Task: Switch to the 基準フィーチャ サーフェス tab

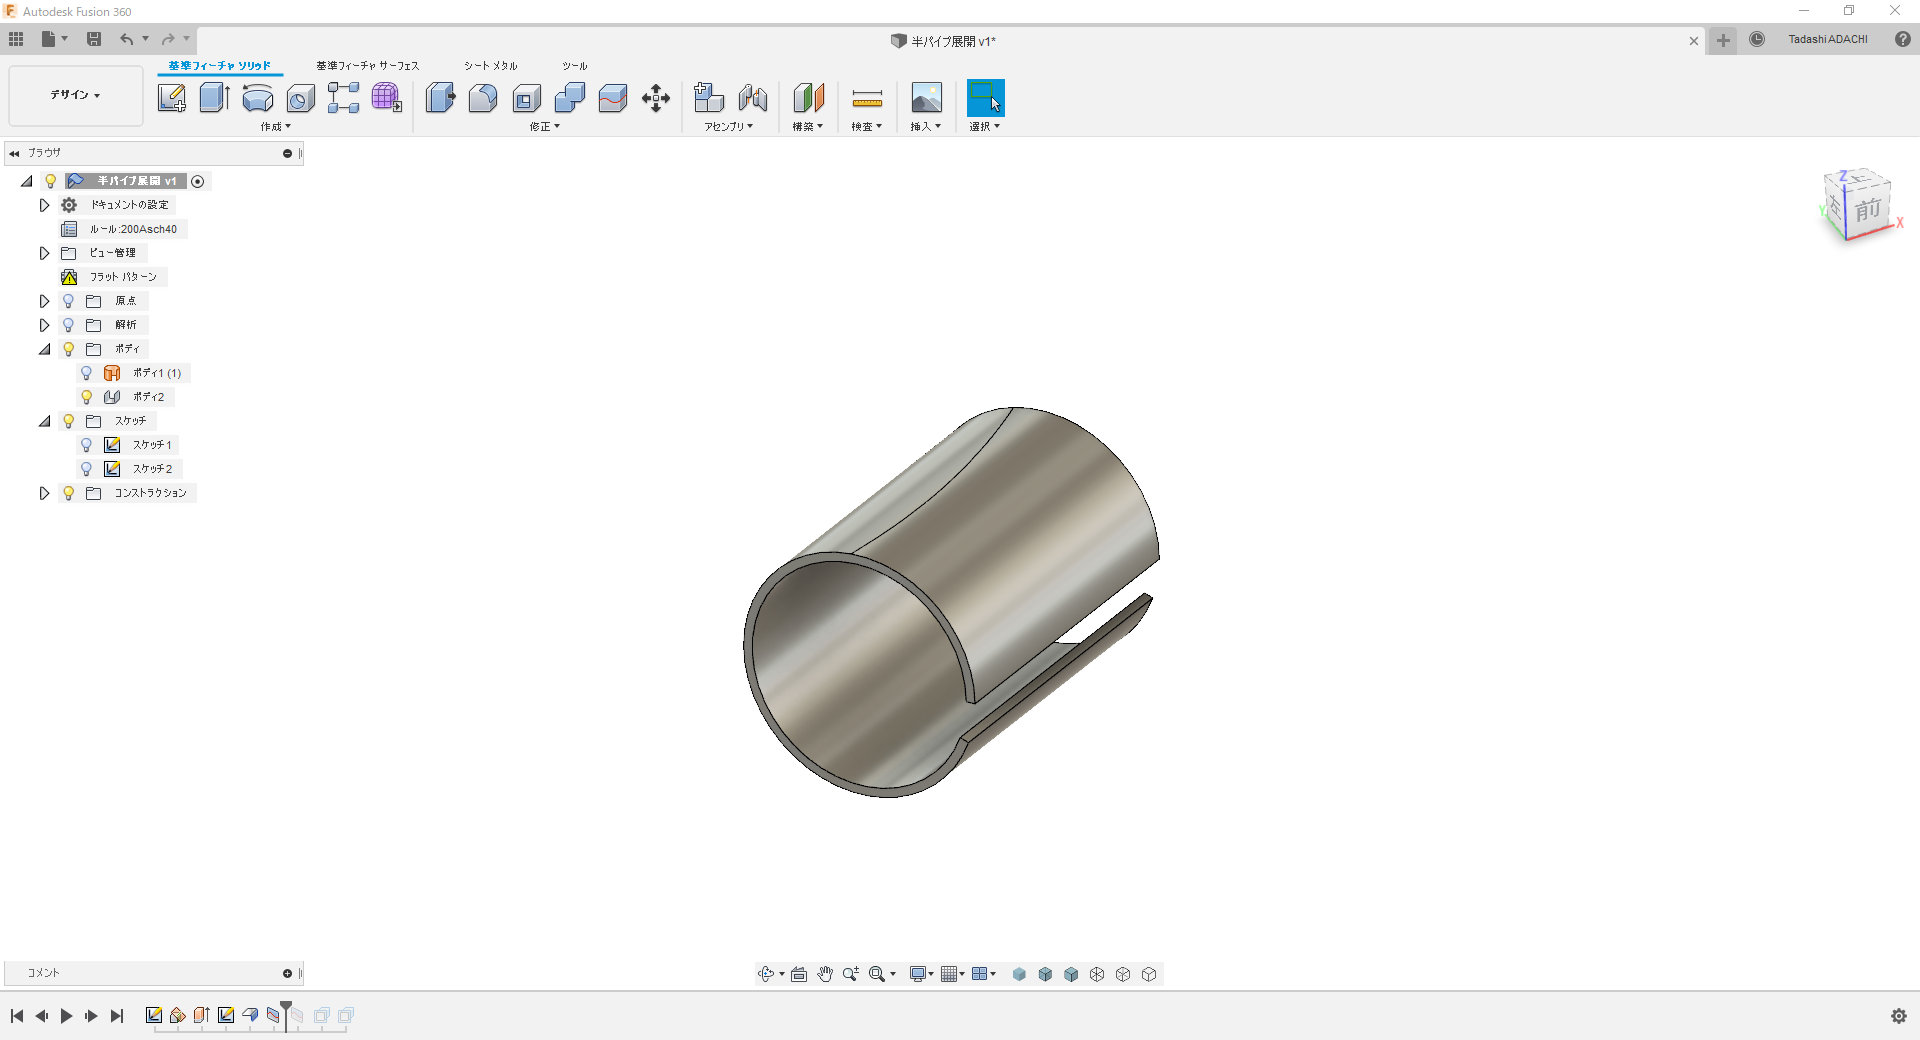Action: 368,66
